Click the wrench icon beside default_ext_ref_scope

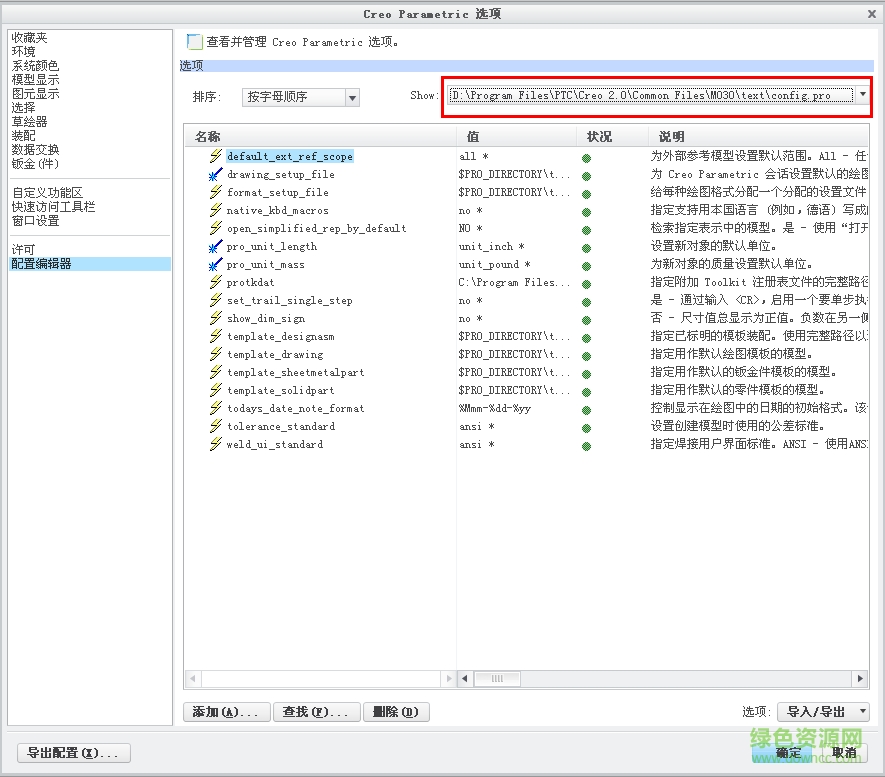216,155
